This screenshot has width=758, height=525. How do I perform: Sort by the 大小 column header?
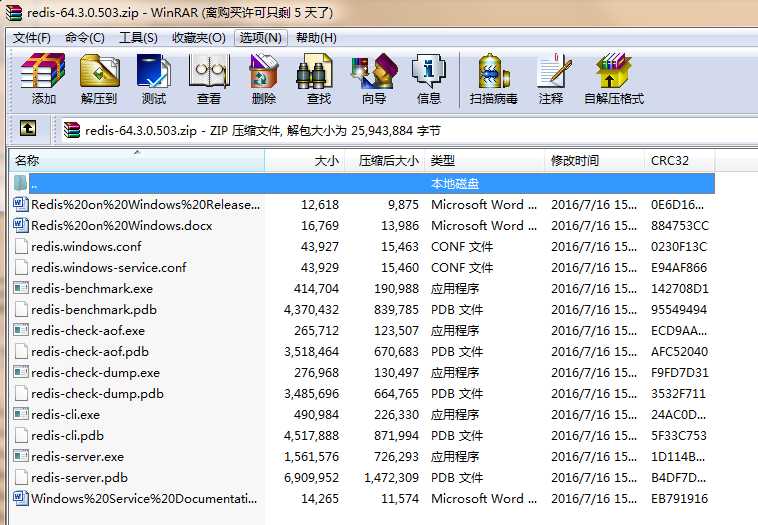(x=305, y=160)
